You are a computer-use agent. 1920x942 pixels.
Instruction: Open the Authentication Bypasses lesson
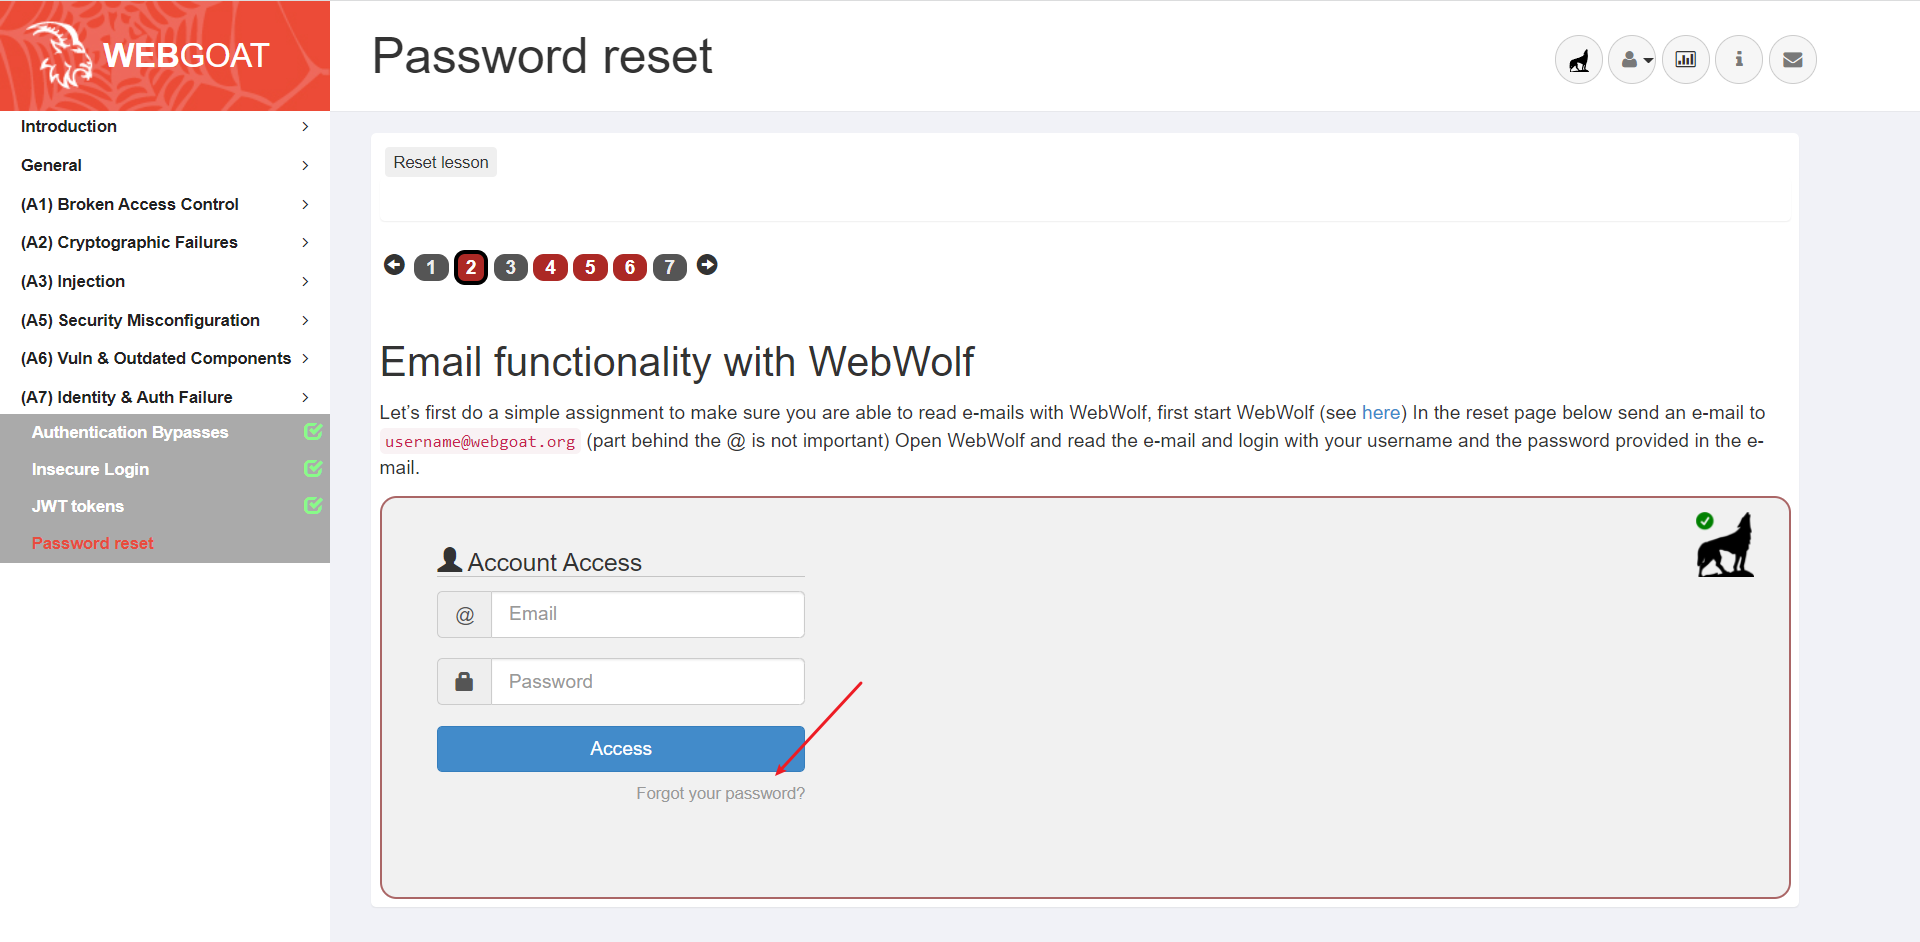pos(130,432)
